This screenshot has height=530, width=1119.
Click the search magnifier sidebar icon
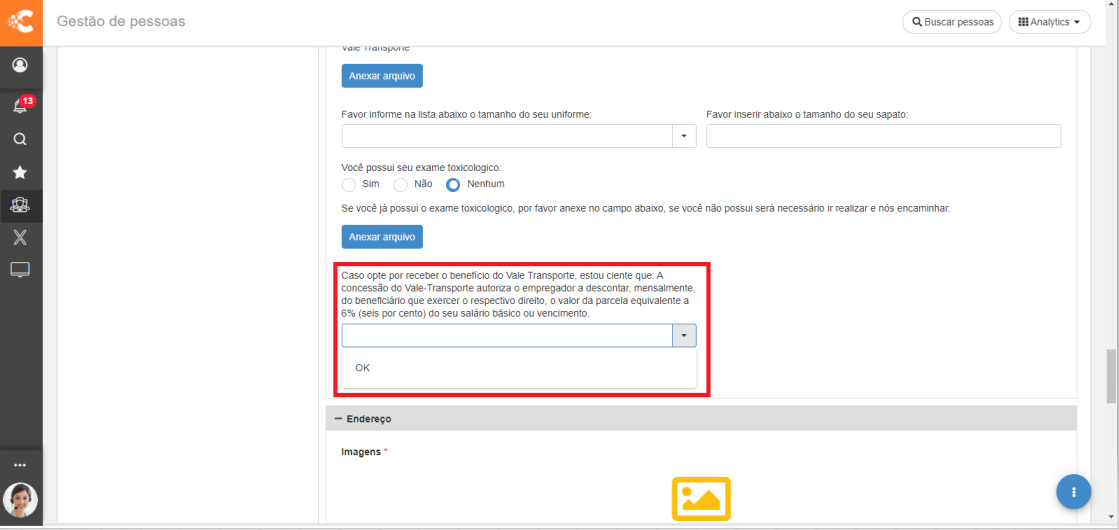(x=20, y=140)
